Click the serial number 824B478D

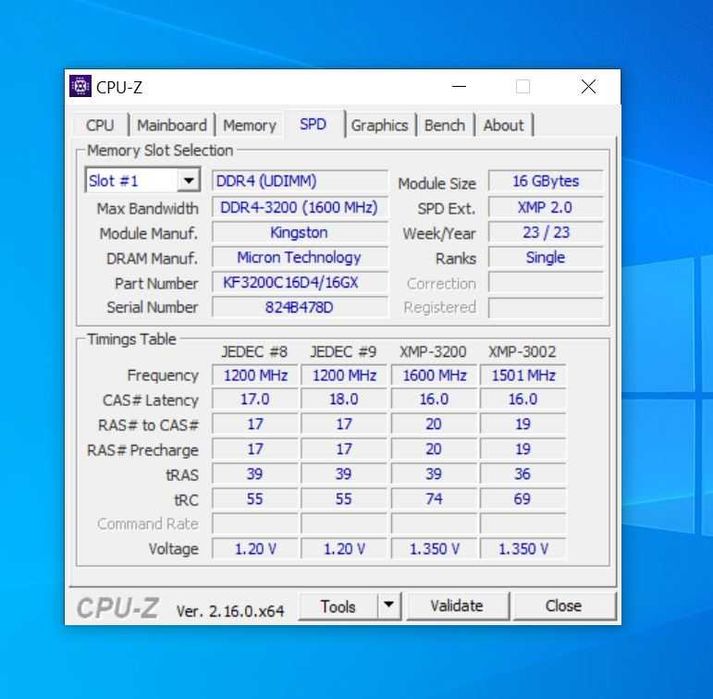click(300, 307)
